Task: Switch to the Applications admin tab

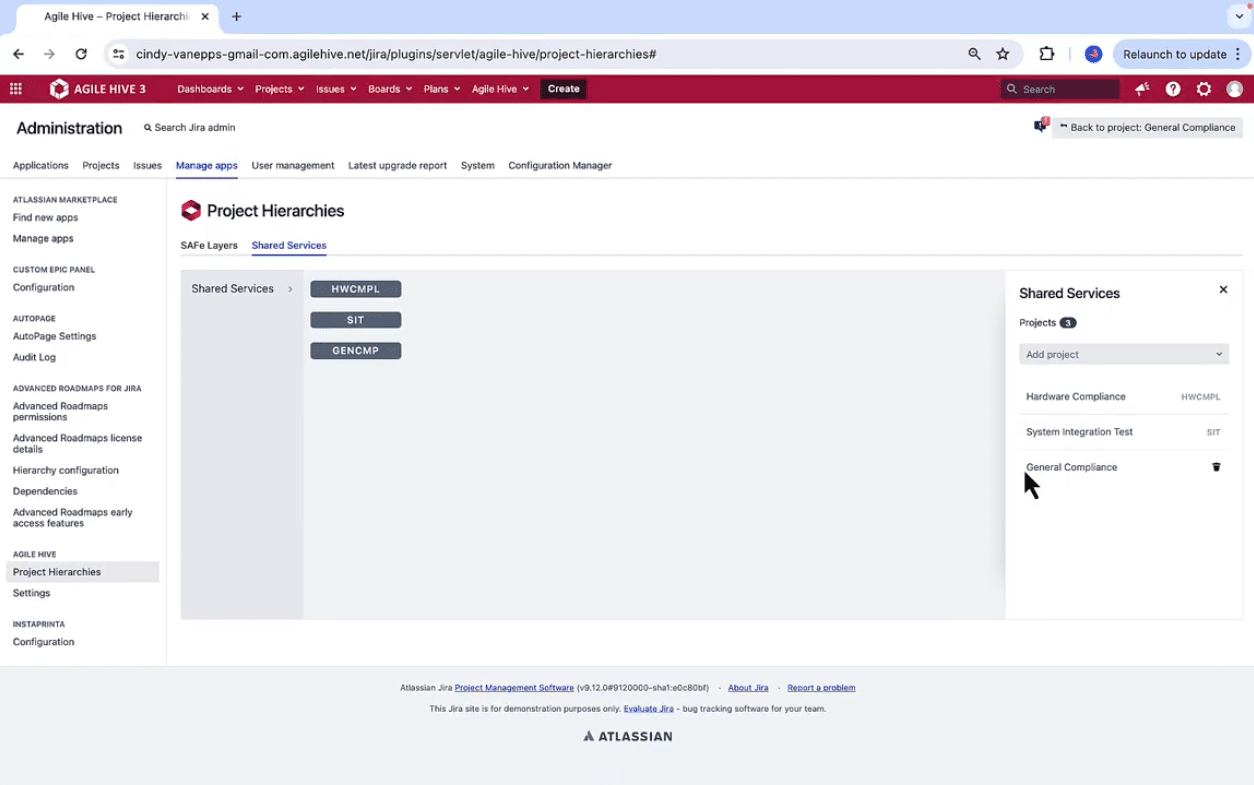Action: [40, 165]
